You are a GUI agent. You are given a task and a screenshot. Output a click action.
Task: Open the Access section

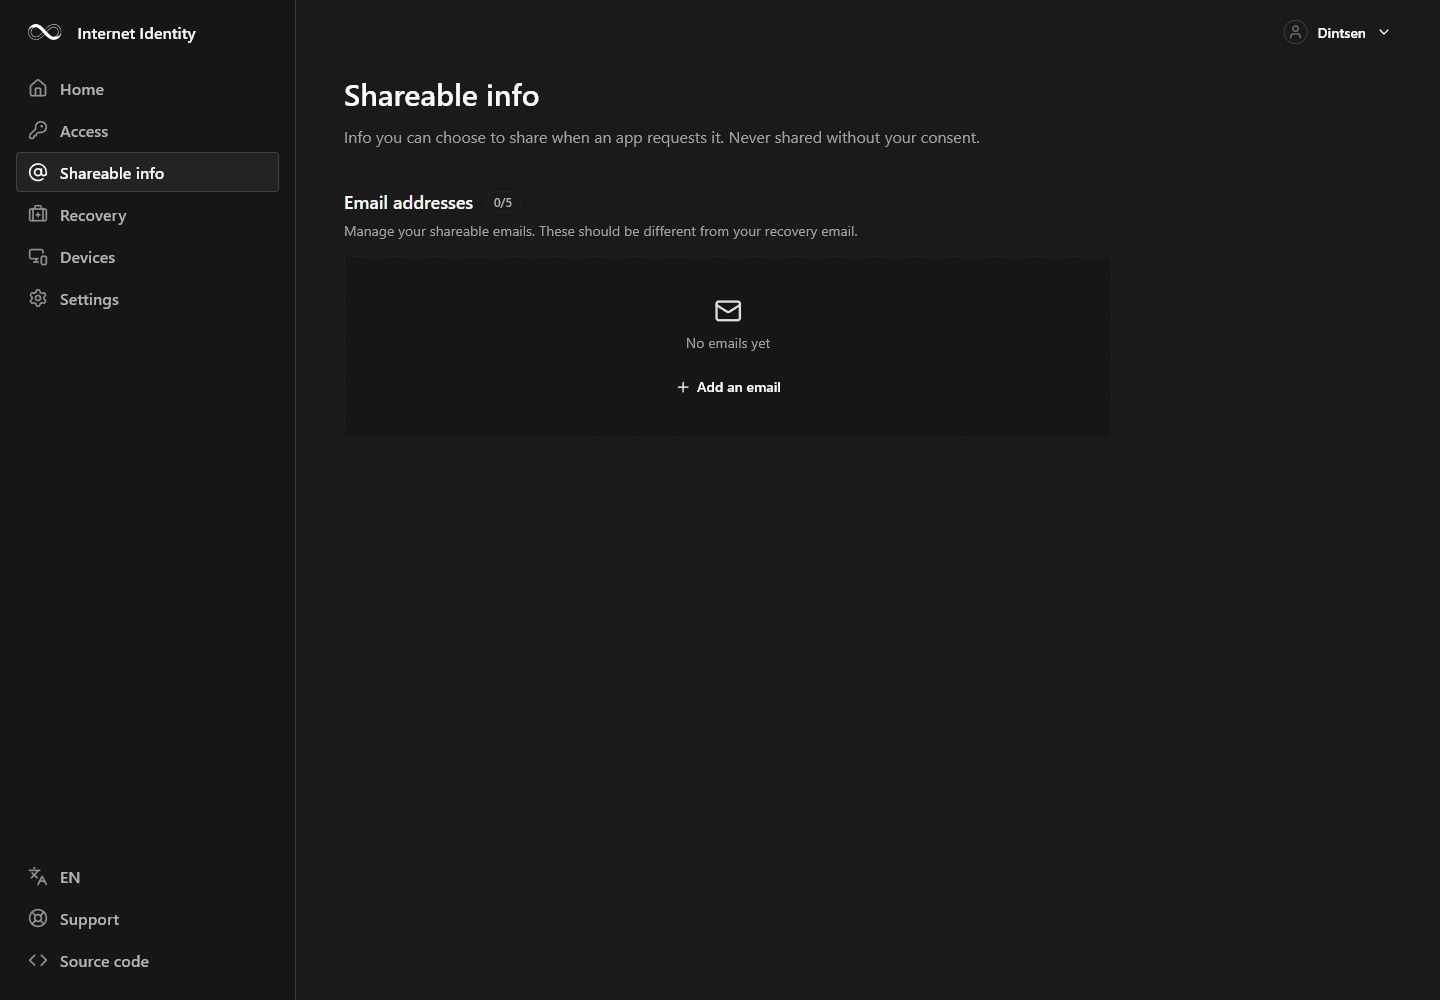tap(147, 131)
